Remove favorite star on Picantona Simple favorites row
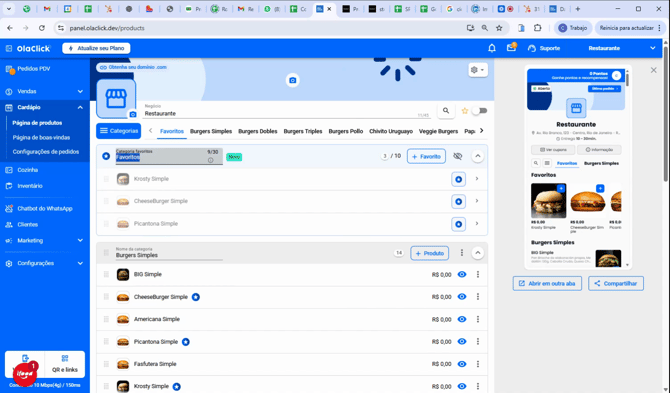This screenshot has height=393, width=670. [x=458, y=224]
